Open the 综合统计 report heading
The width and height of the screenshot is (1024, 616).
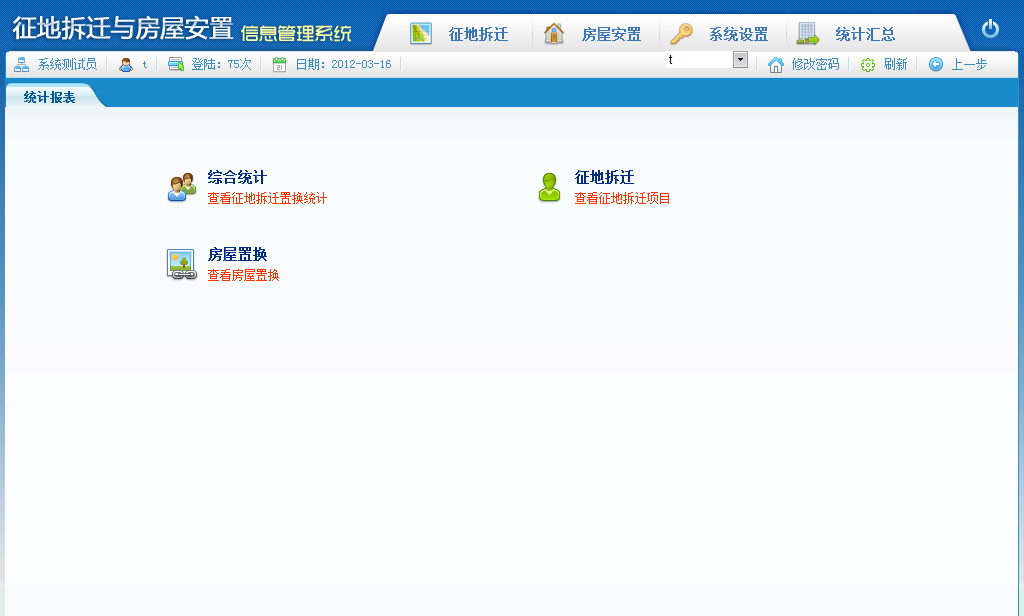237,177
